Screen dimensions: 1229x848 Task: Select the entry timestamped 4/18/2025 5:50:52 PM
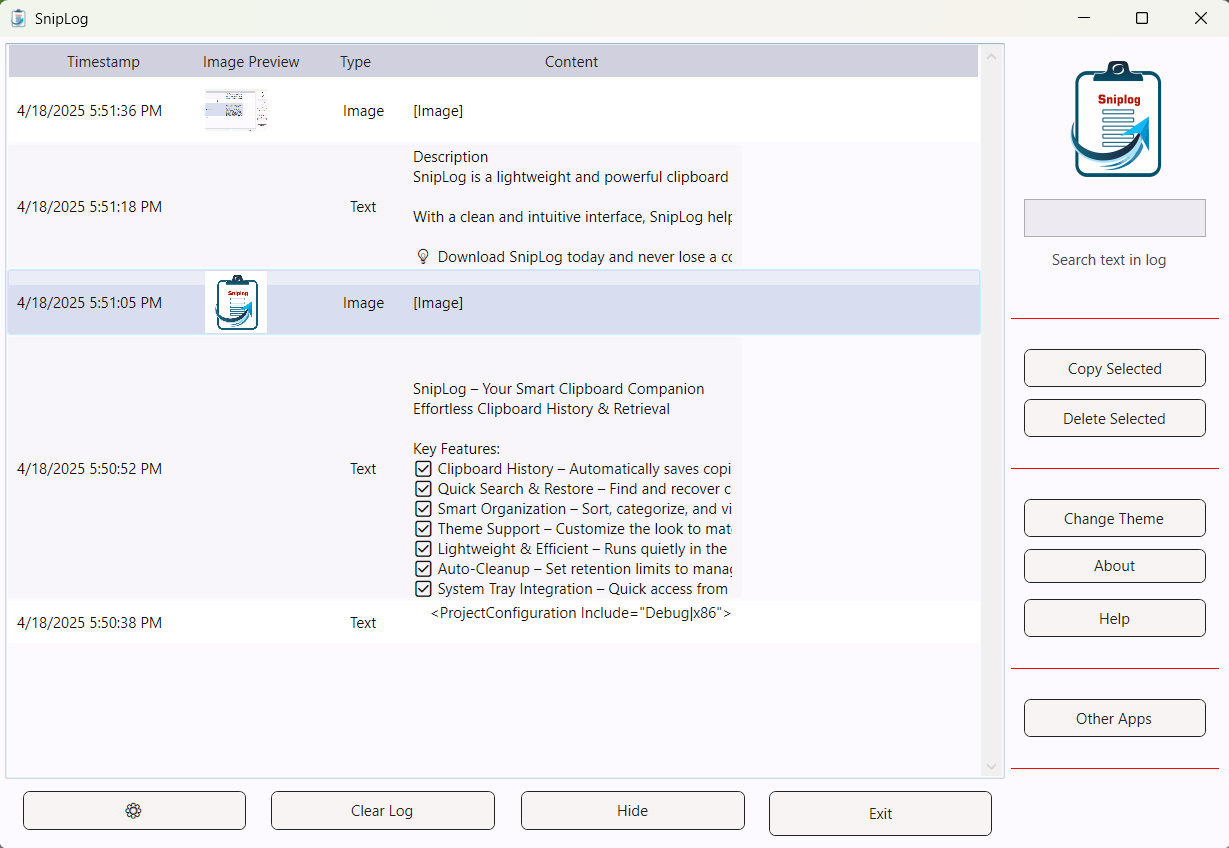493,468
